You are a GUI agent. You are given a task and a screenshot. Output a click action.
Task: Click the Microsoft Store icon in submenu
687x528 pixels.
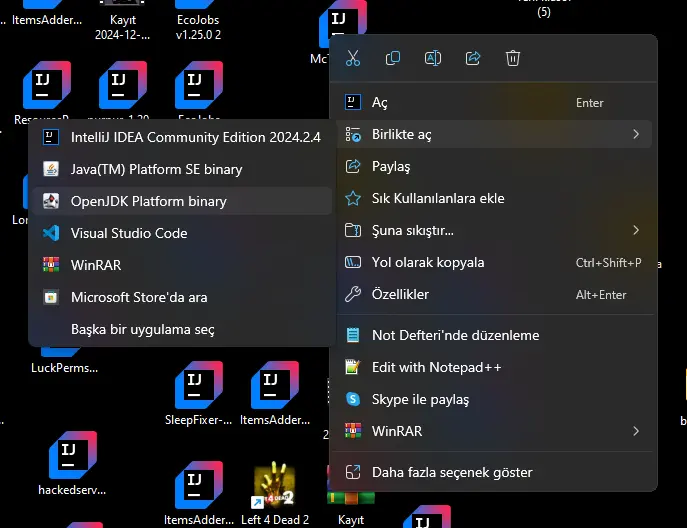pos(51,297)
